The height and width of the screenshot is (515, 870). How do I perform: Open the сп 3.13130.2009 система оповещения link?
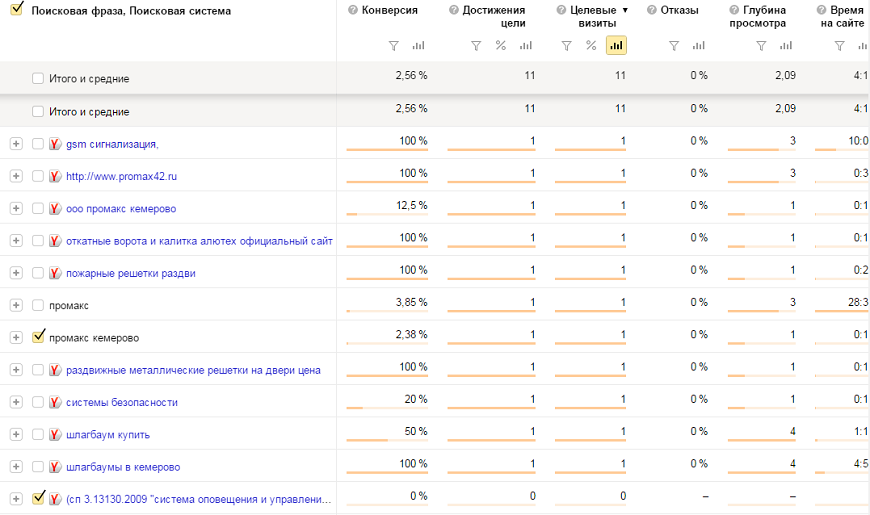(x=199, y=499)
